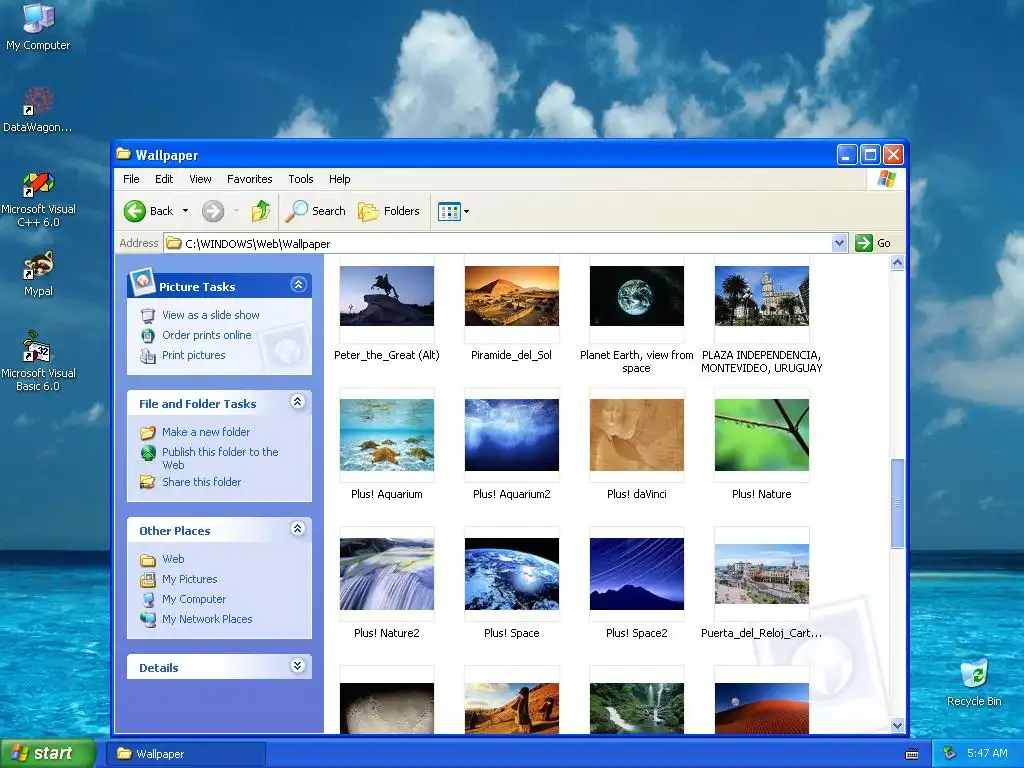Select Puerta_del_Reloj_Cart... thumbnail
The height and width of the screenshot is (768, 1024).
tap(761, 574)
